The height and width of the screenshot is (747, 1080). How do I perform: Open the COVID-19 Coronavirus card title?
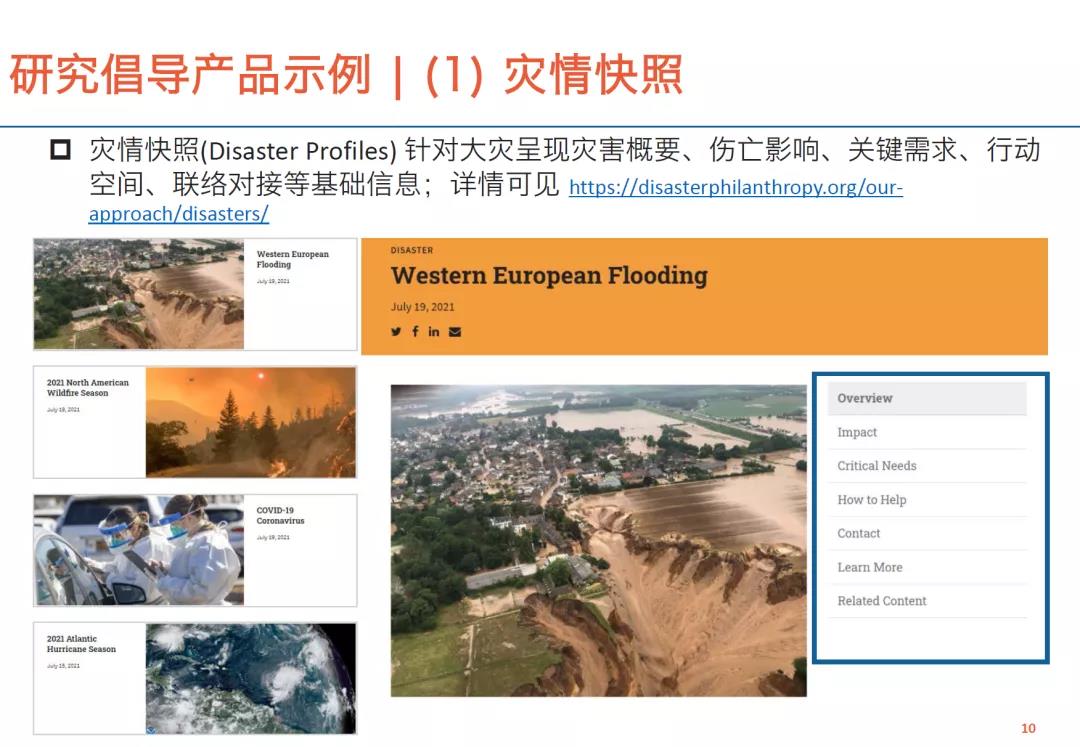tap(280, 516)
